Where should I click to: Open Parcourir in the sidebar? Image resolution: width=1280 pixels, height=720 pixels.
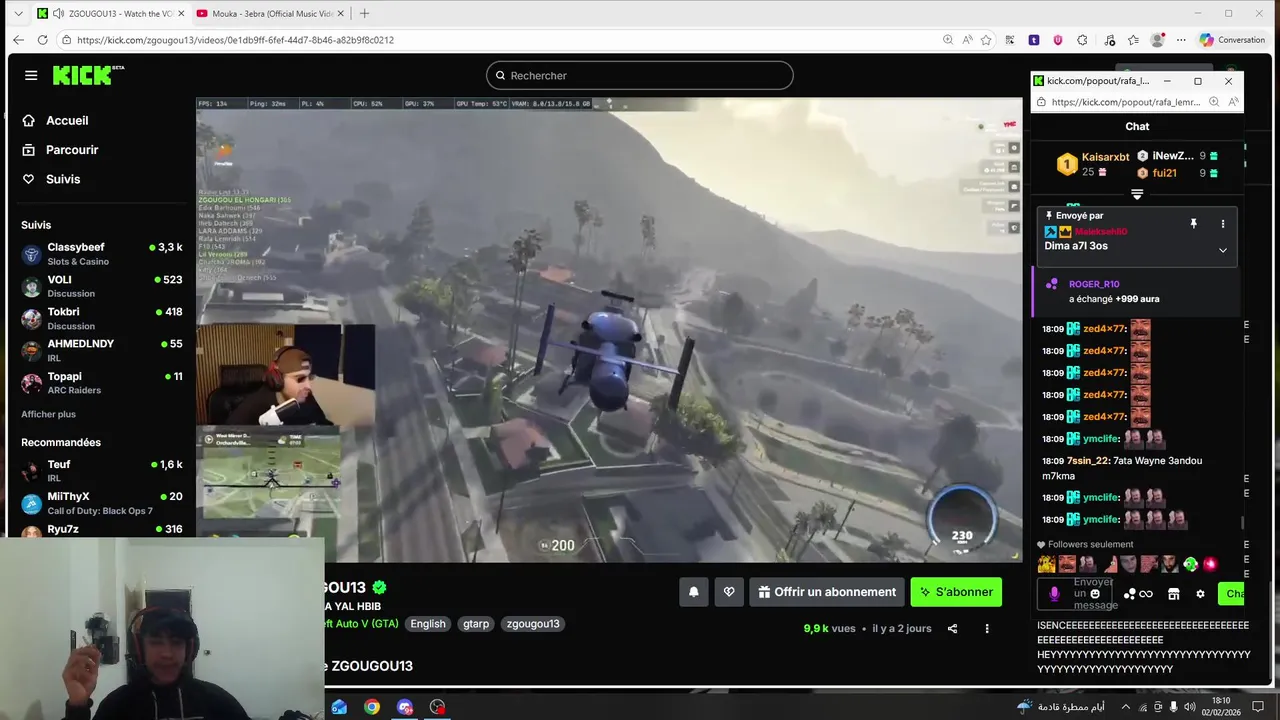tap(72, 150)
